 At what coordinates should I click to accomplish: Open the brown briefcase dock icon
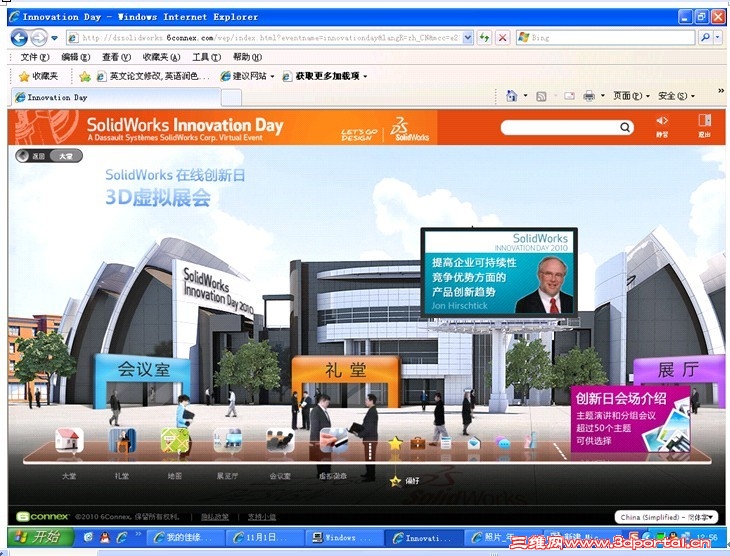pyautogui.click(x=418, y=443)
